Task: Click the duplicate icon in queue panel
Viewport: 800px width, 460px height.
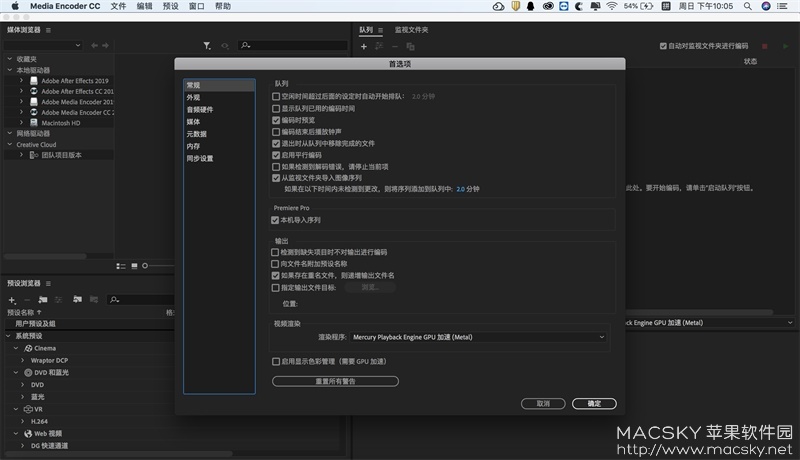Action: tap(410, 46)
